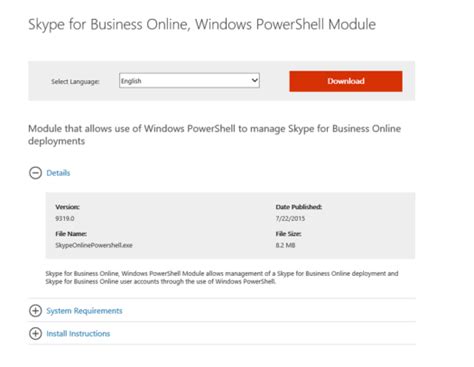
Task: Click the Details link
Action: pos(58,173)
